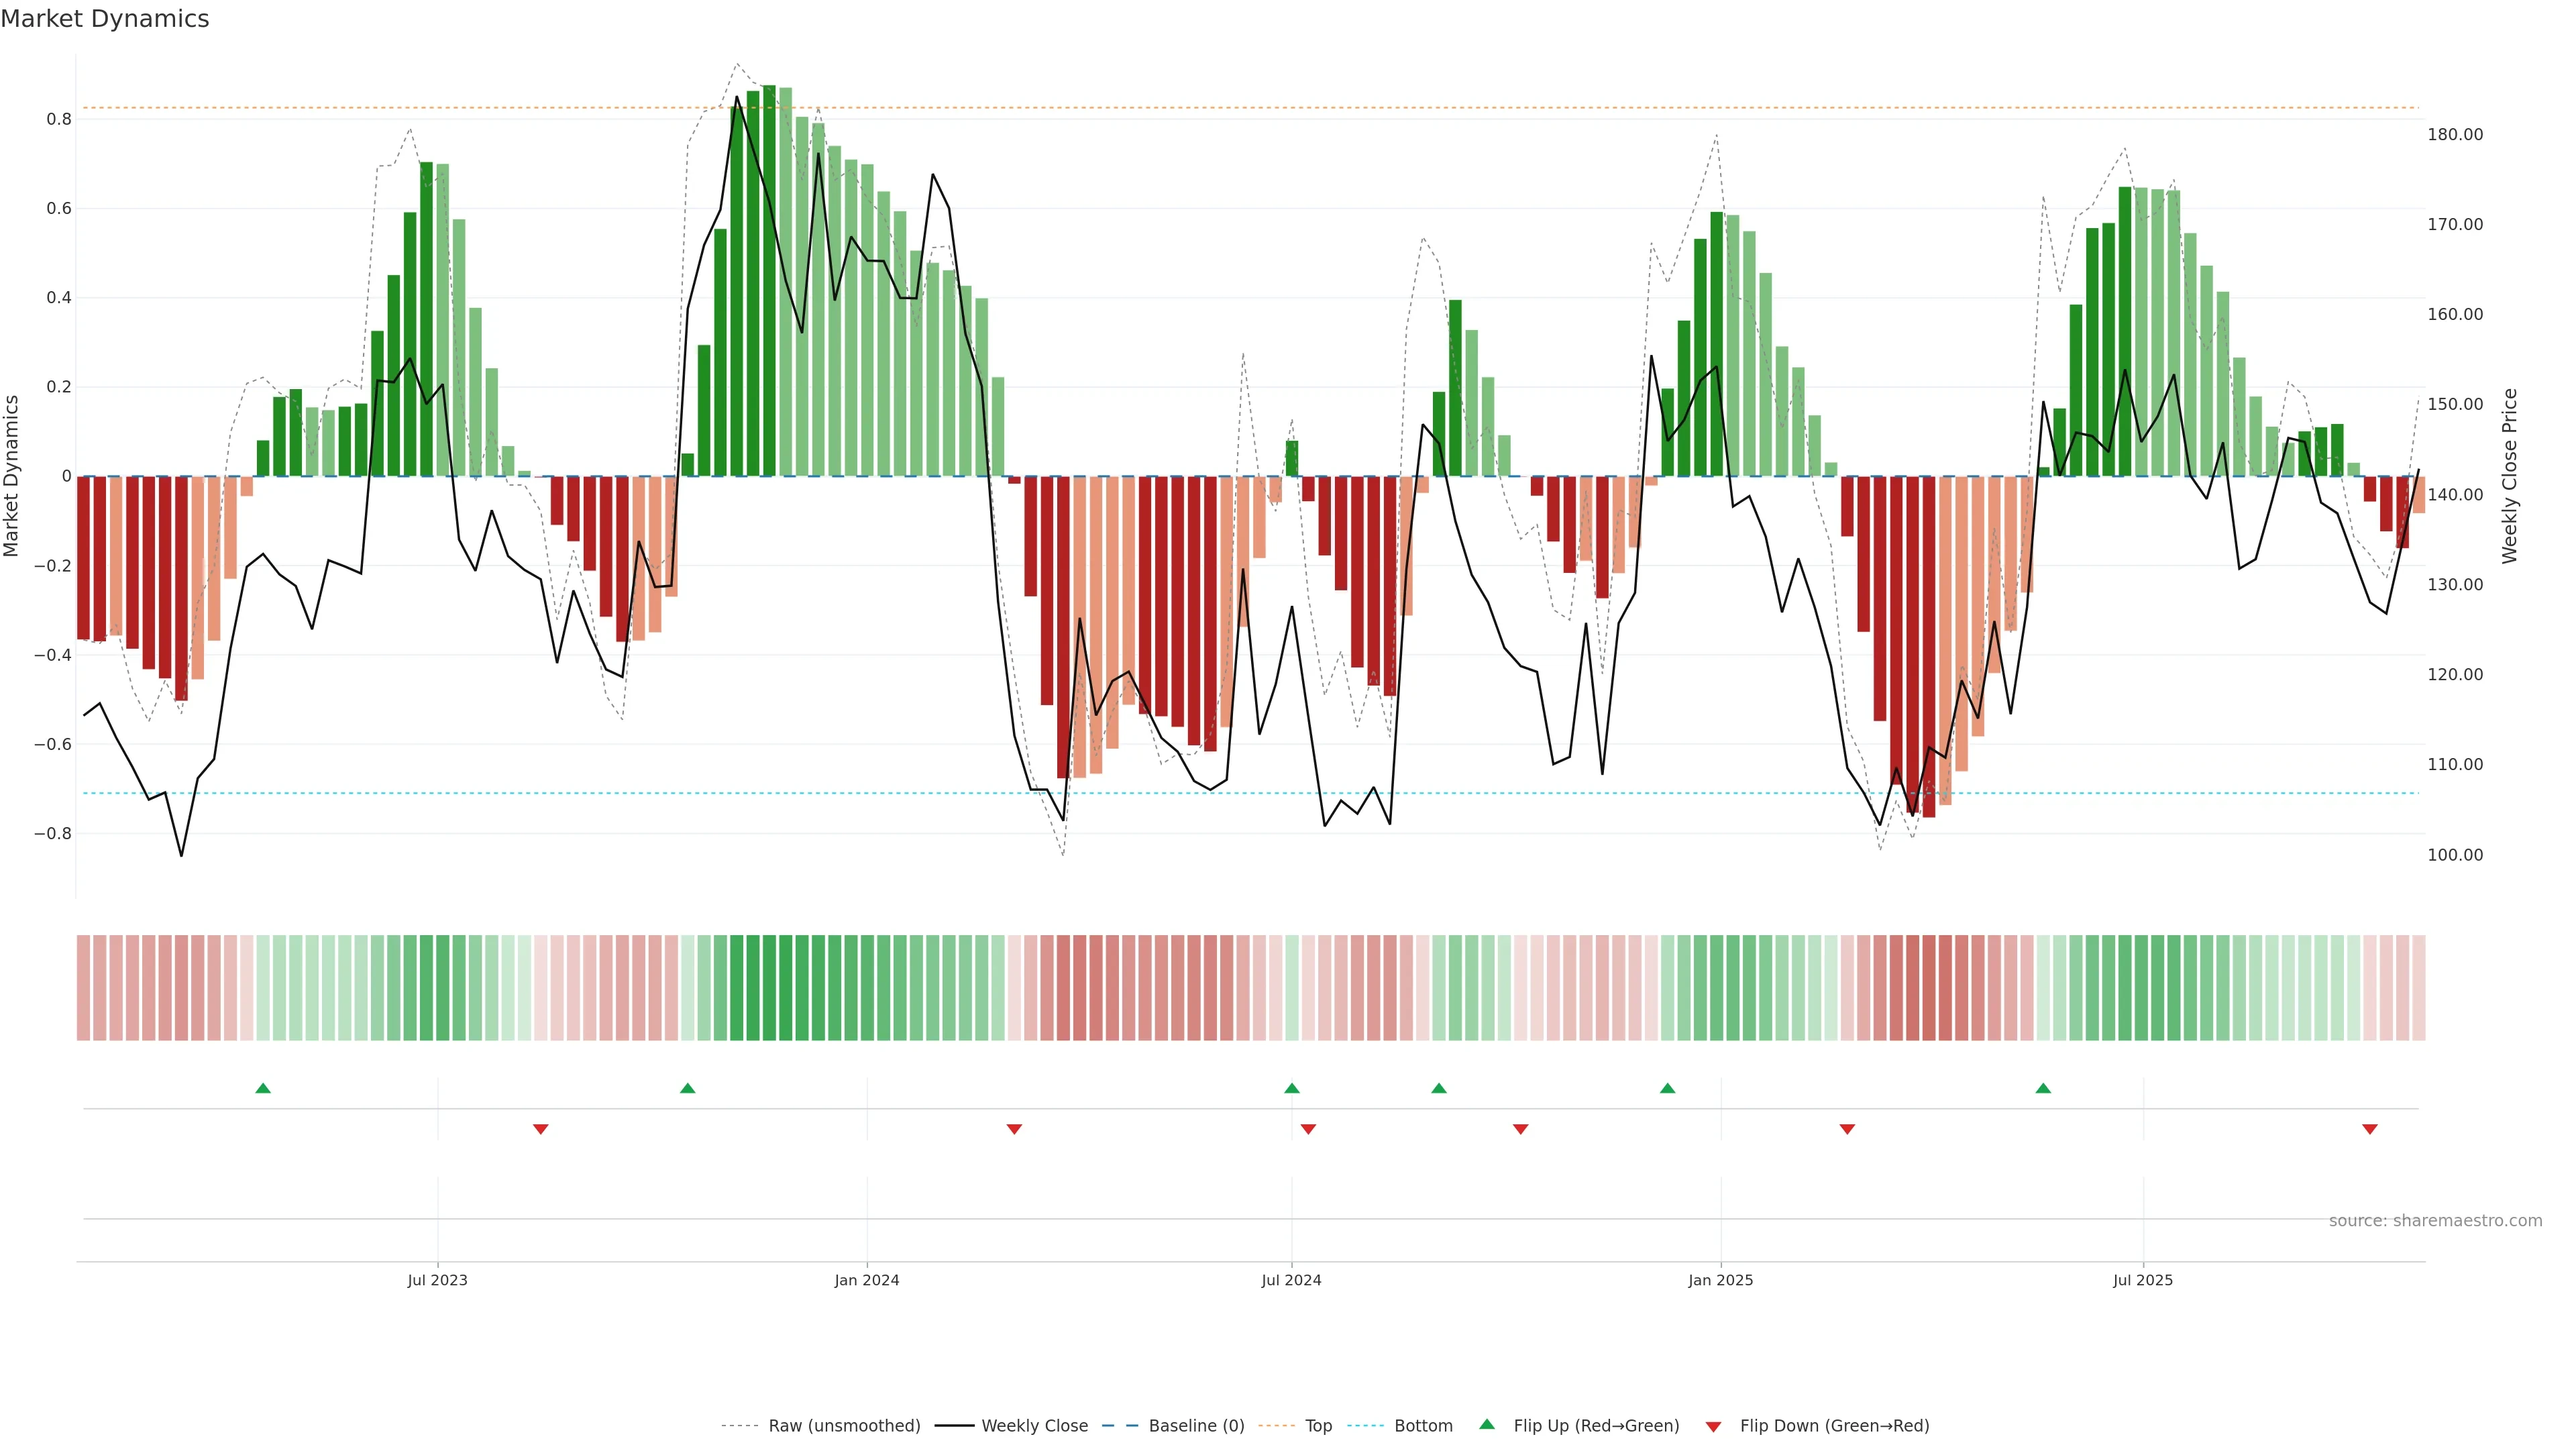This screenshot has height=1449, width=2576.
Task: Click the last red flip-down triangle marker
Action: (x=2369, y=1129)
